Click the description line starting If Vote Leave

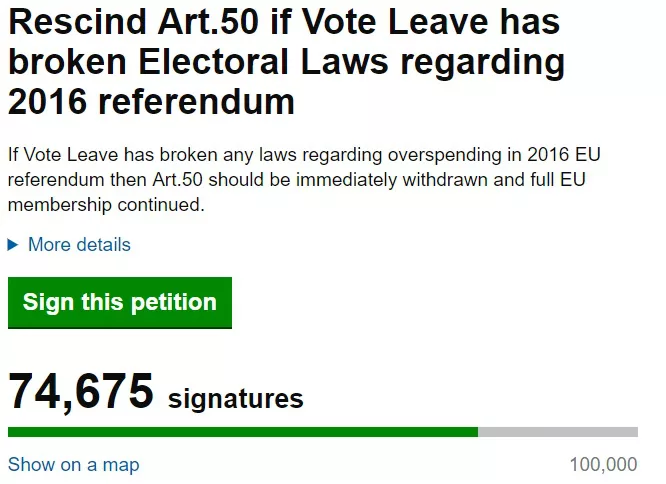coord(304,155)
